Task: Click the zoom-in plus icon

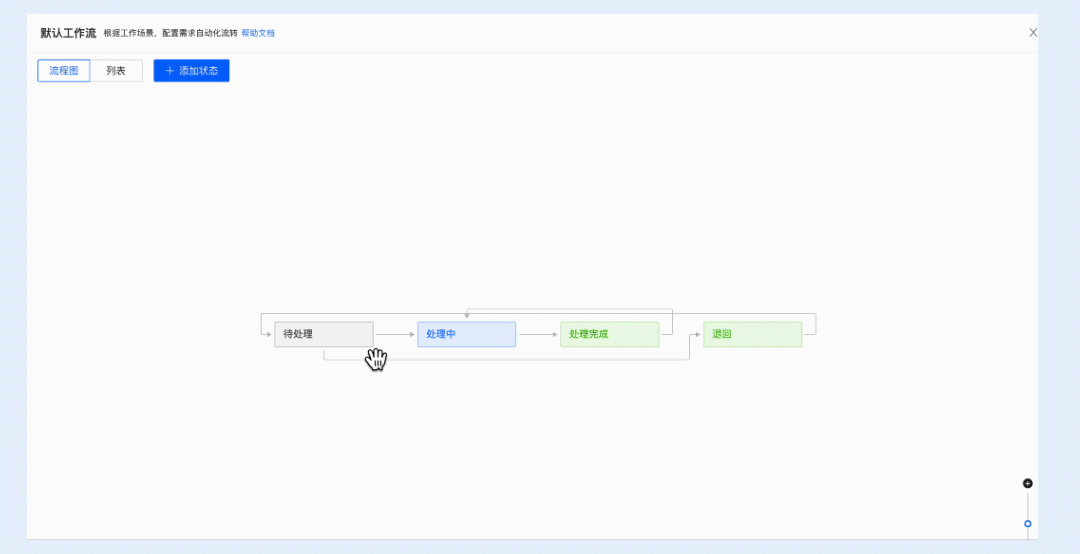Action: [1028, 483]
